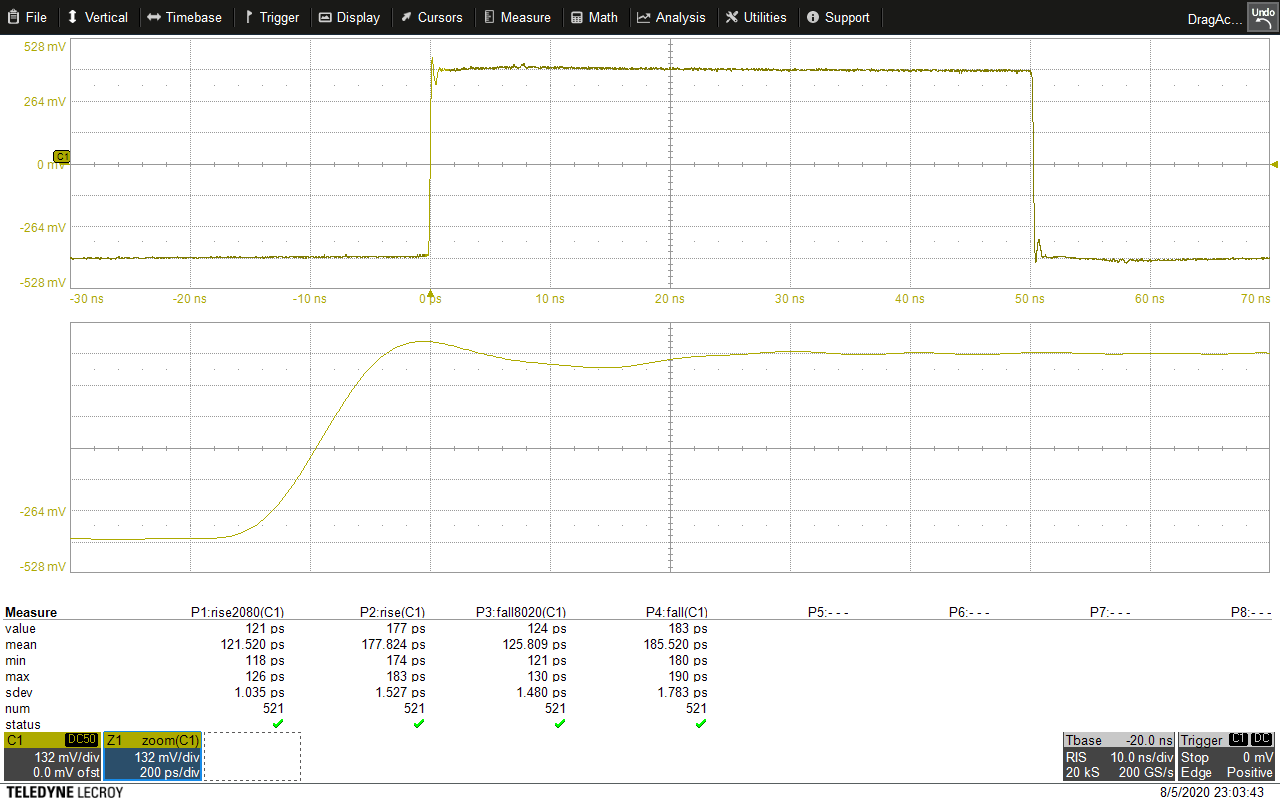1280x800 pixels.
Task: Select the P2:rise(C1) measurement column
Action: coord(393,612)
